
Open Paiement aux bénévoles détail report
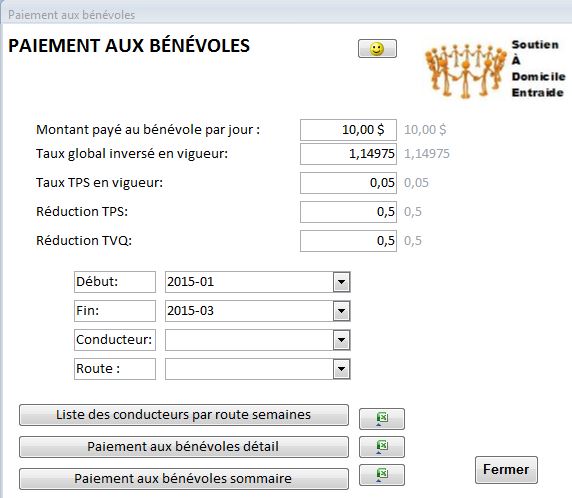pos(183,447)
